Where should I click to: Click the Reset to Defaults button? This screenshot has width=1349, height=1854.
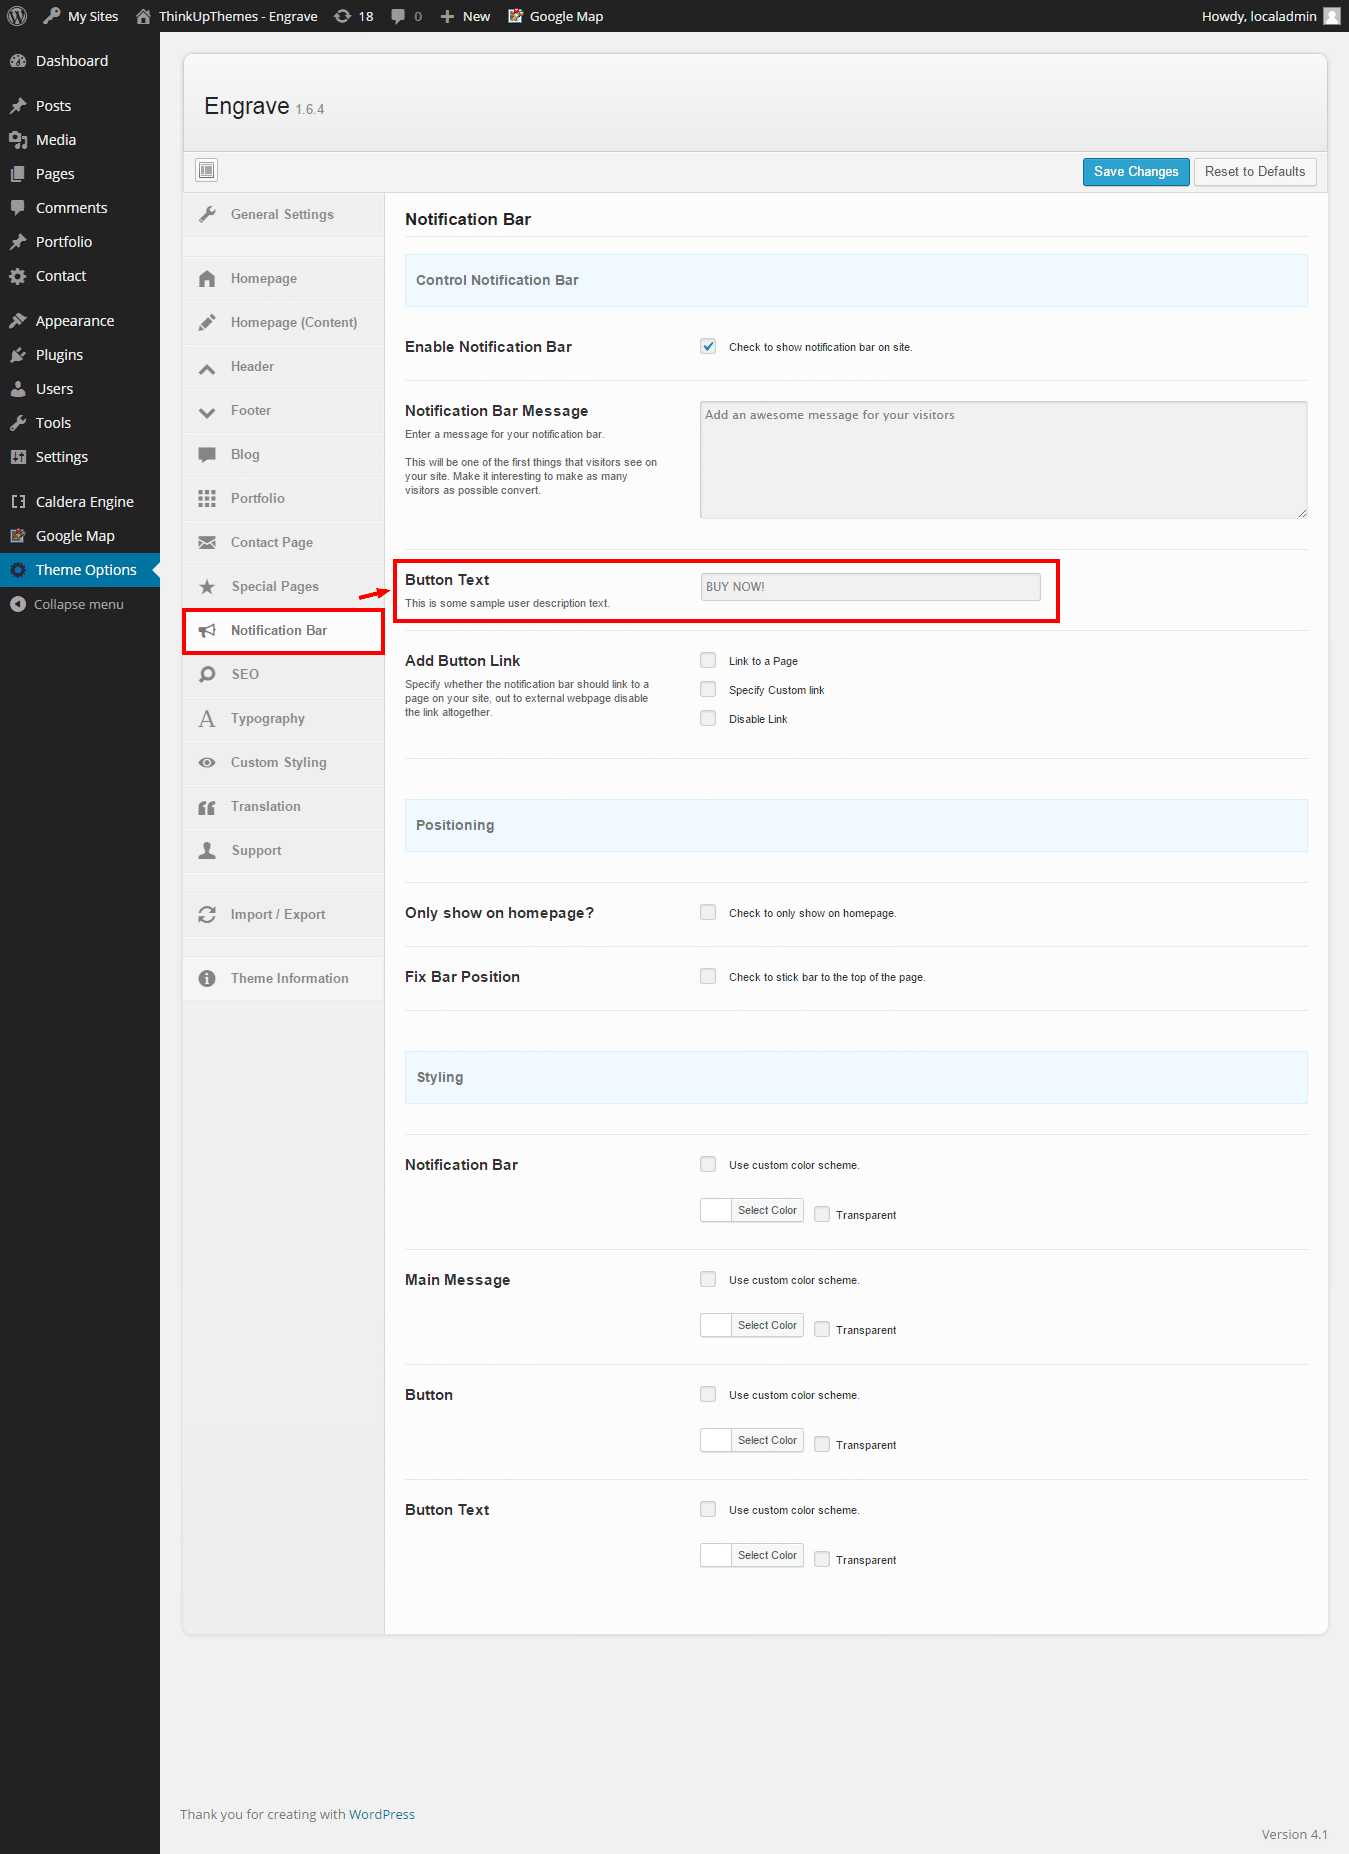coord(1254,172)
